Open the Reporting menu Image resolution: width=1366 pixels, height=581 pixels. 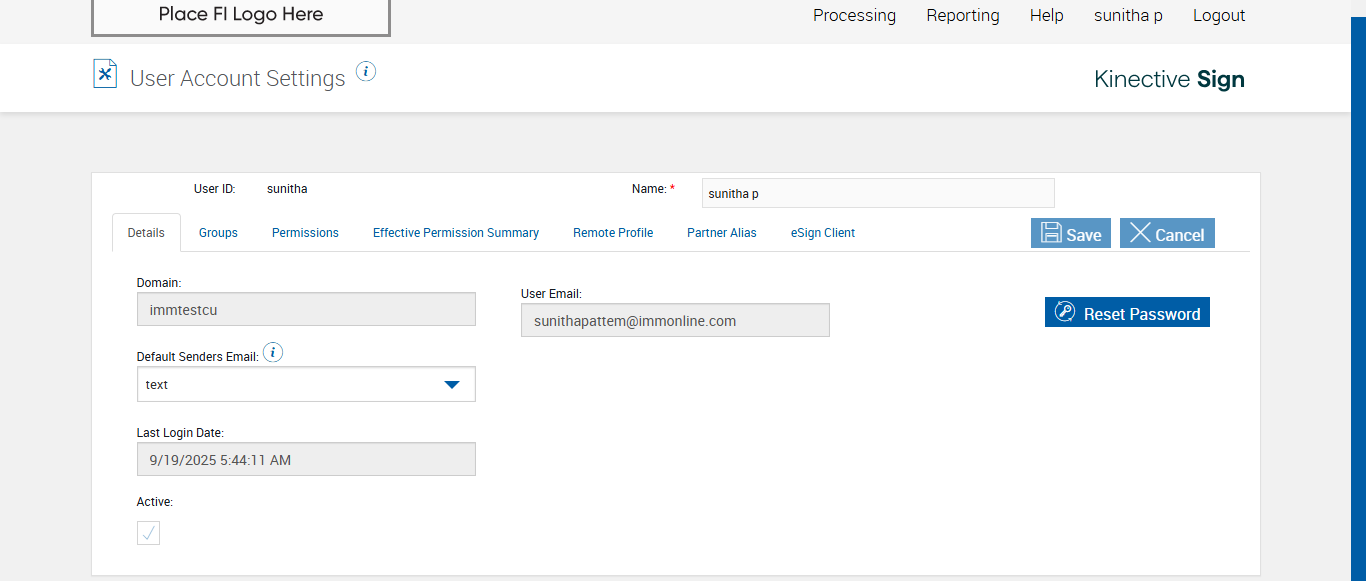[962, 16]
